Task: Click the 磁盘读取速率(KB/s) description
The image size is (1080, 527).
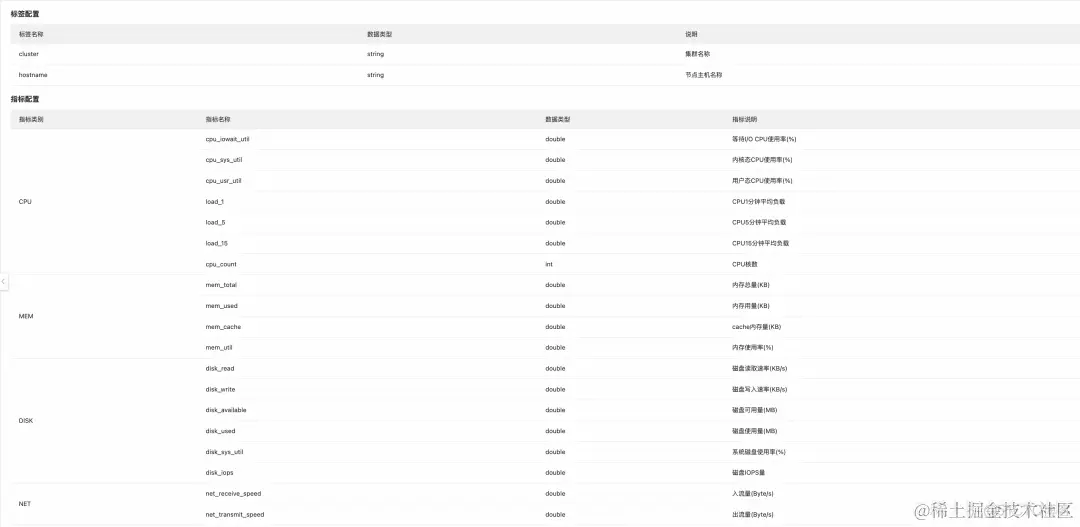Action: (762, 369)
